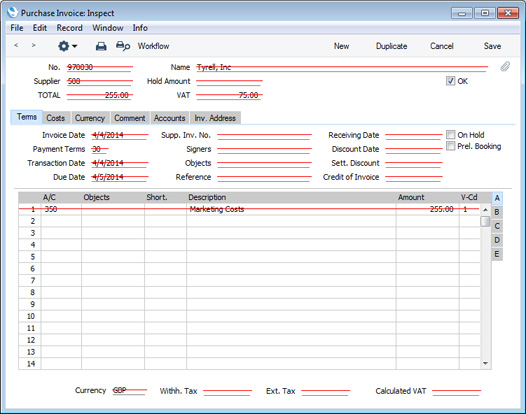
Task: Select flip C of the matrix
Action: pyautogui.click(x=497, y=226)
